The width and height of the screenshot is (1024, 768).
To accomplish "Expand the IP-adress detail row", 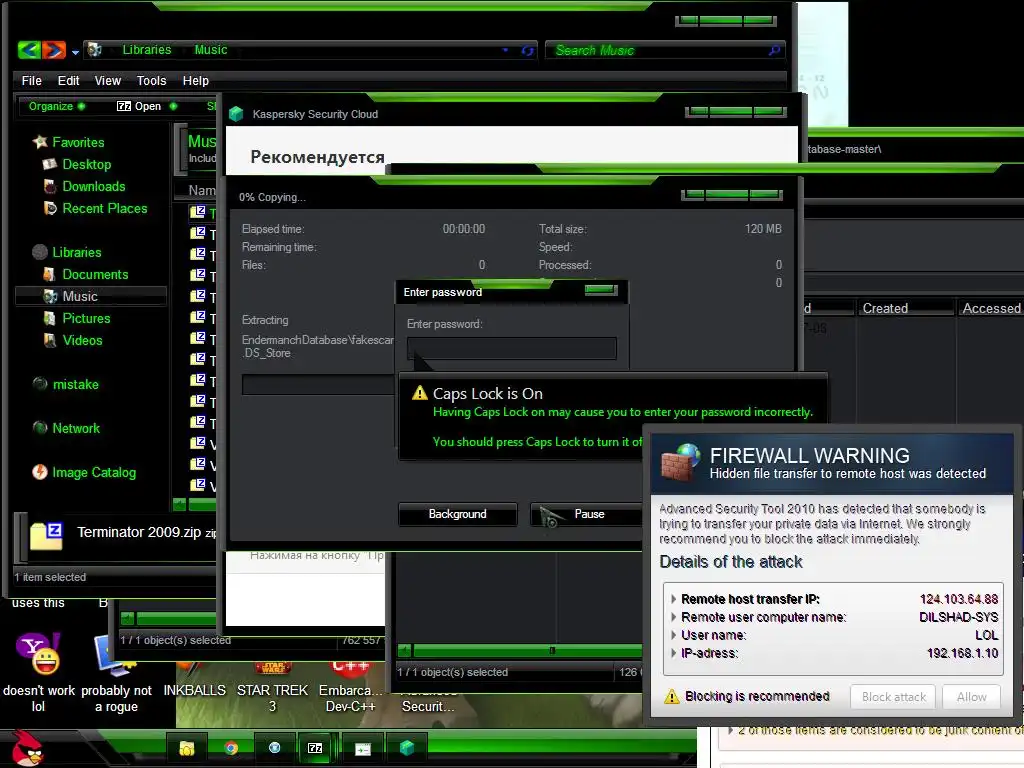I will (x=673, y=652).
